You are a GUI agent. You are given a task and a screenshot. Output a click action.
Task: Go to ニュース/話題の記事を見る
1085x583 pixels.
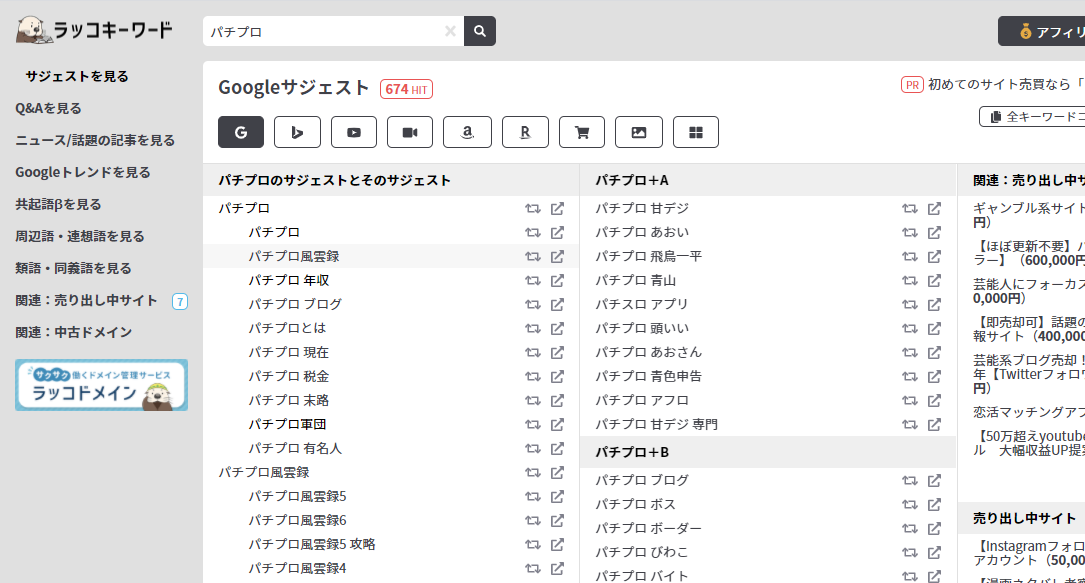pos(95,140)
